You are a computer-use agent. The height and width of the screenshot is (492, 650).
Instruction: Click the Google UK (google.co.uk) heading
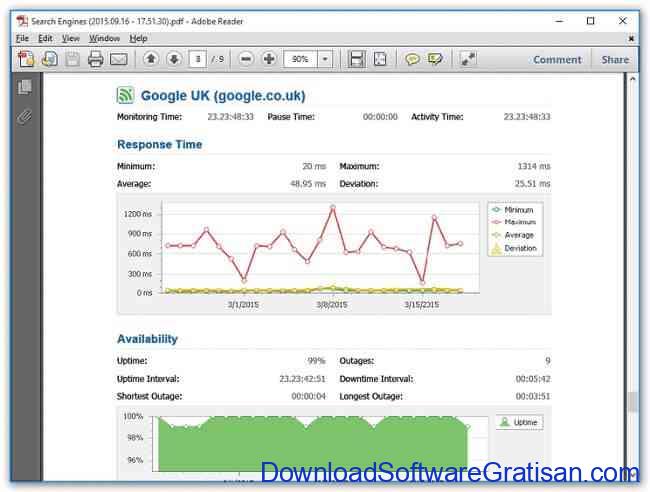pos(223,96)
